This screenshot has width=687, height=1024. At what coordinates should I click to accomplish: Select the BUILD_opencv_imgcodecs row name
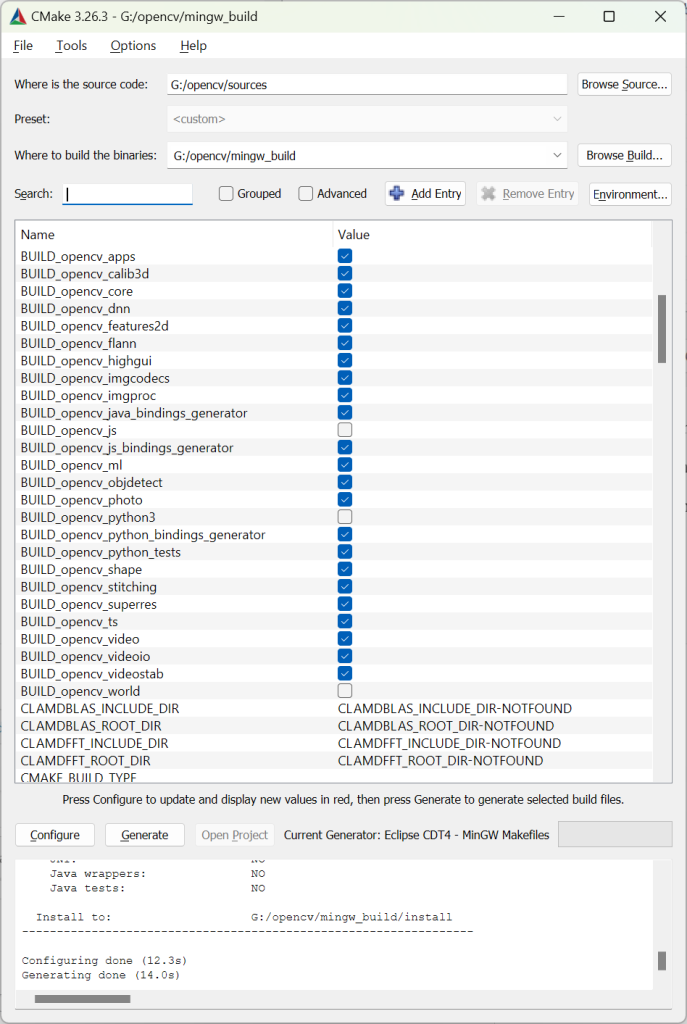(95, 378)
